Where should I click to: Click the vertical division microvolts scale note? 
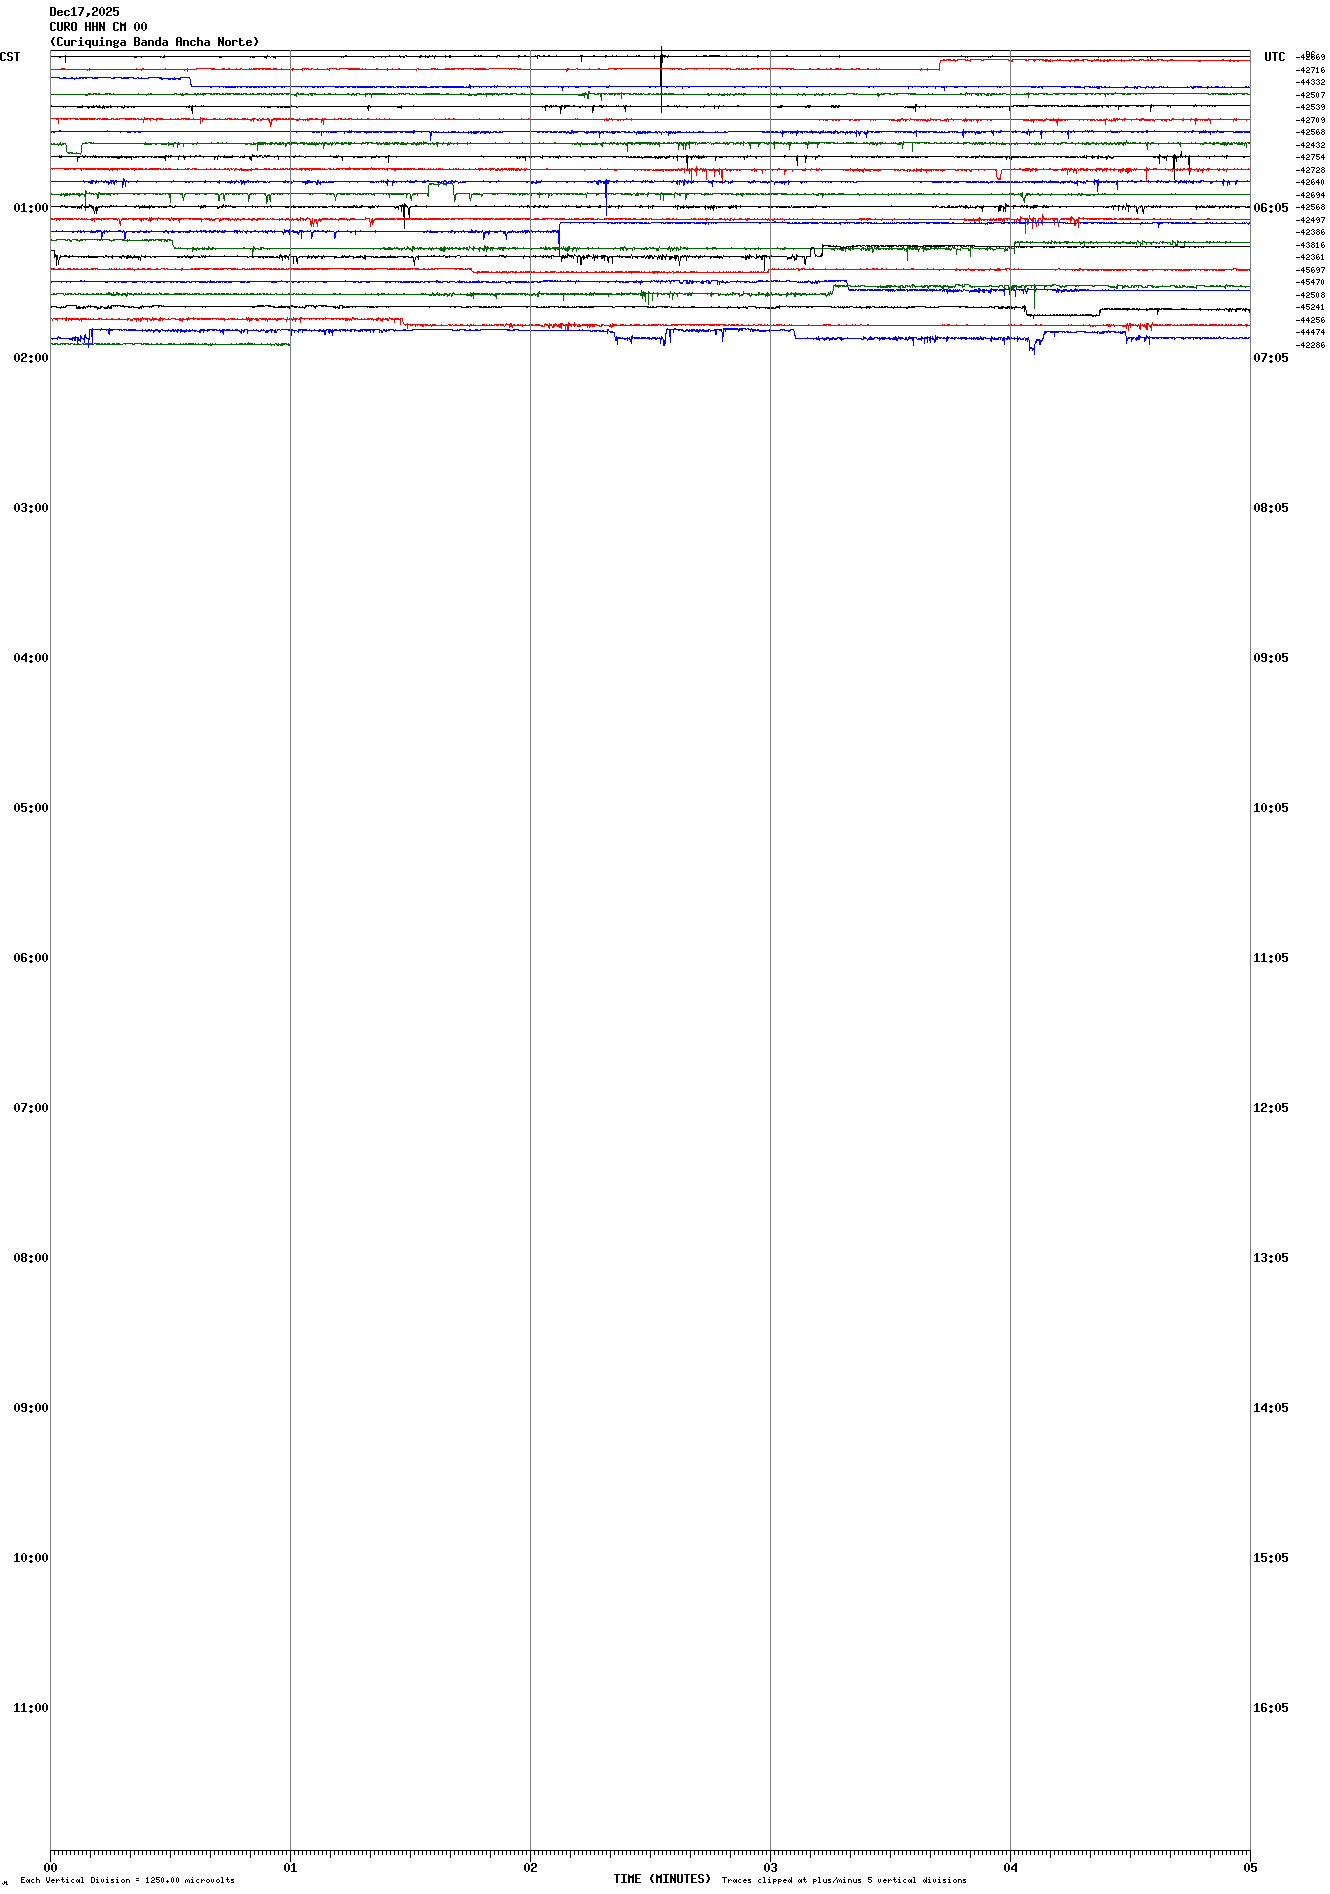pyautogui.click(x=127, y=1880)
